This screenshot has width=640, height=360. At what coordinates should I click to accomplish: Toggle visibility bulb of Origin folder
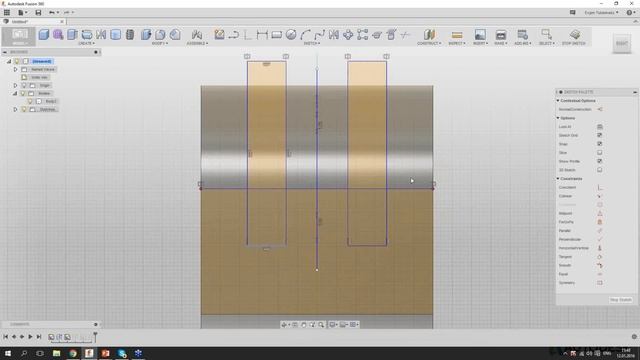(x=23, y=85)
